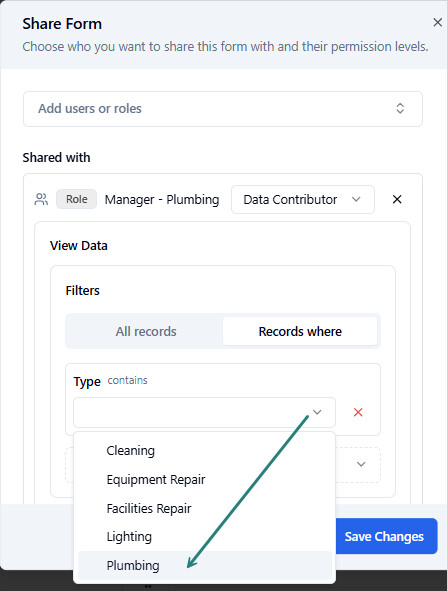Expand the dashed add-filter dropdown chevron
This screenshot has width=447, height=591.
pos(361,464)
